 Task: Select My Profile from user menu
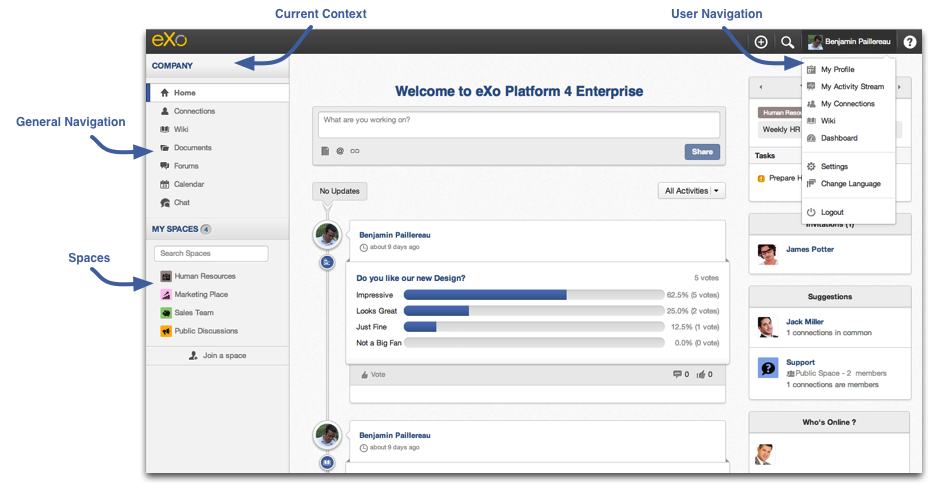[x=837, y=69]
